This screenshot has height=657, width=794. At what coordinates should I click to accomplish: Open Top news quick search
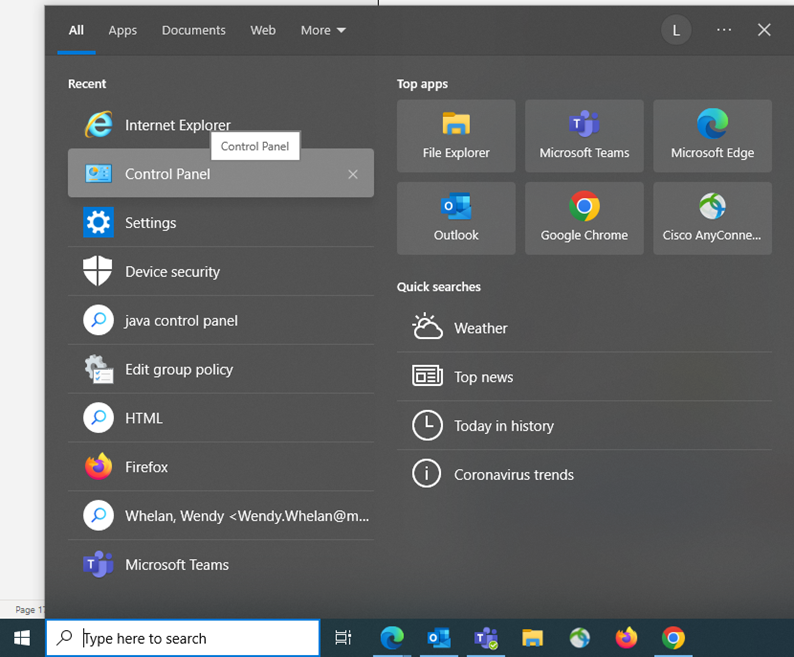tap(483, 377)
